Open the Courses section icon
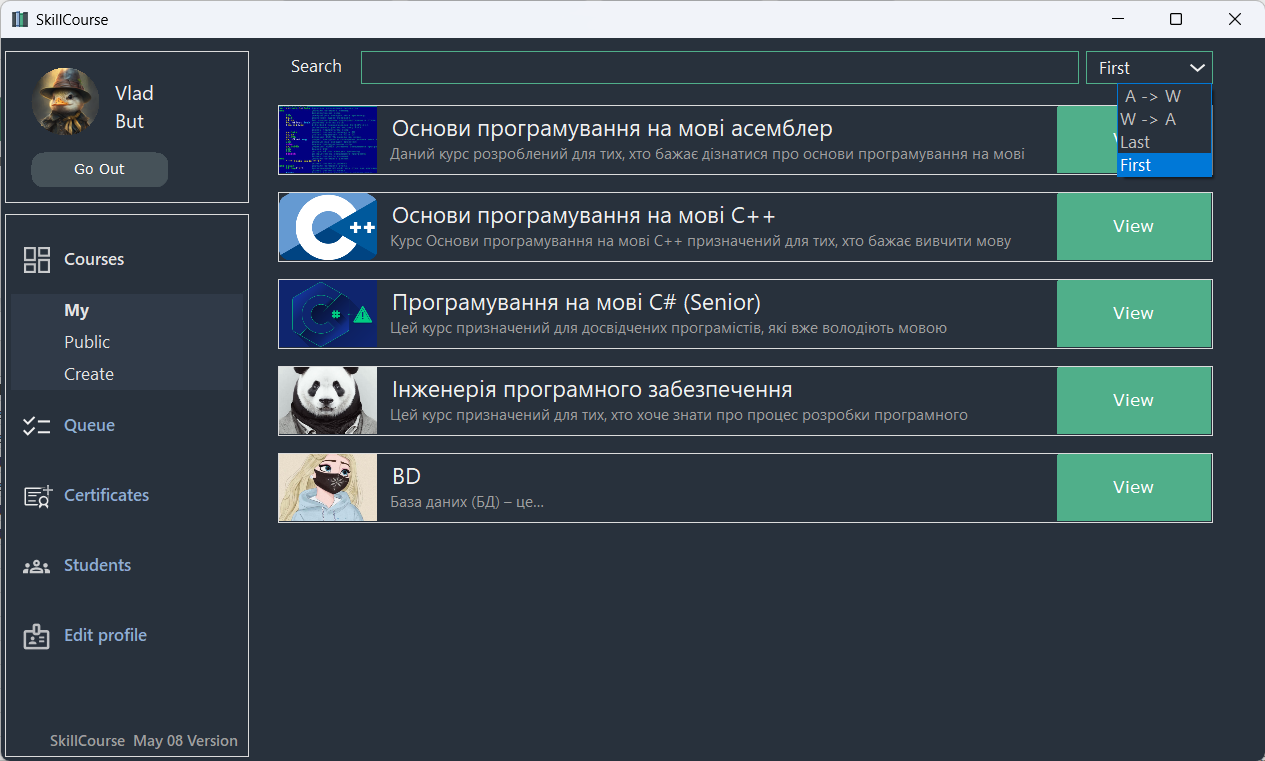This screenshot has width=1265, height=761. (x=36, y=258)
